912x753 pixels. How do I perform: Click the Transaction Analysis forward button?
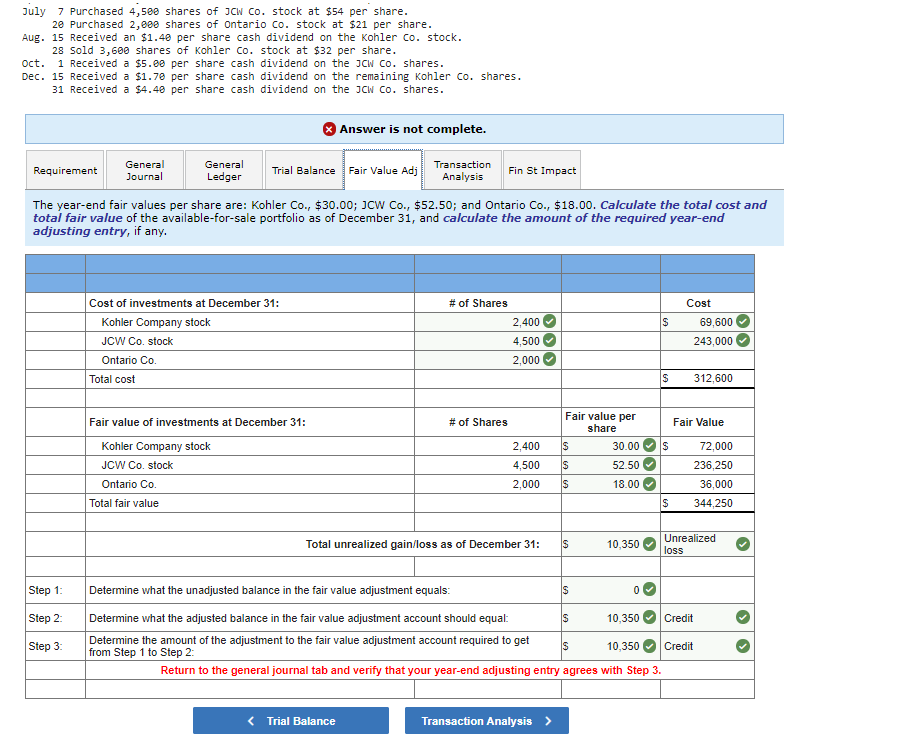(x=486, y=720)
